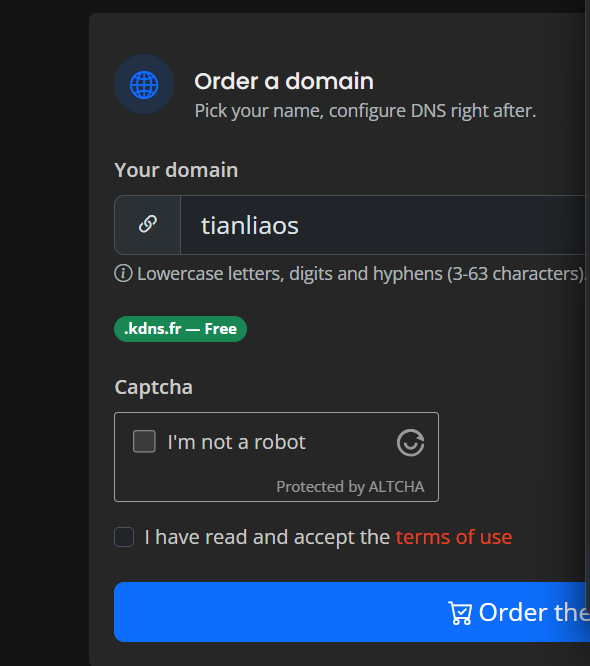Click the shopping cart icon on Order button

[x=460, y=613]
